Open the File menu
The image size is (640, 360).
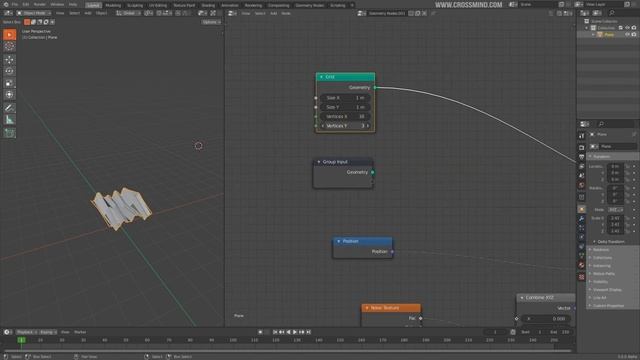(15, 4)
